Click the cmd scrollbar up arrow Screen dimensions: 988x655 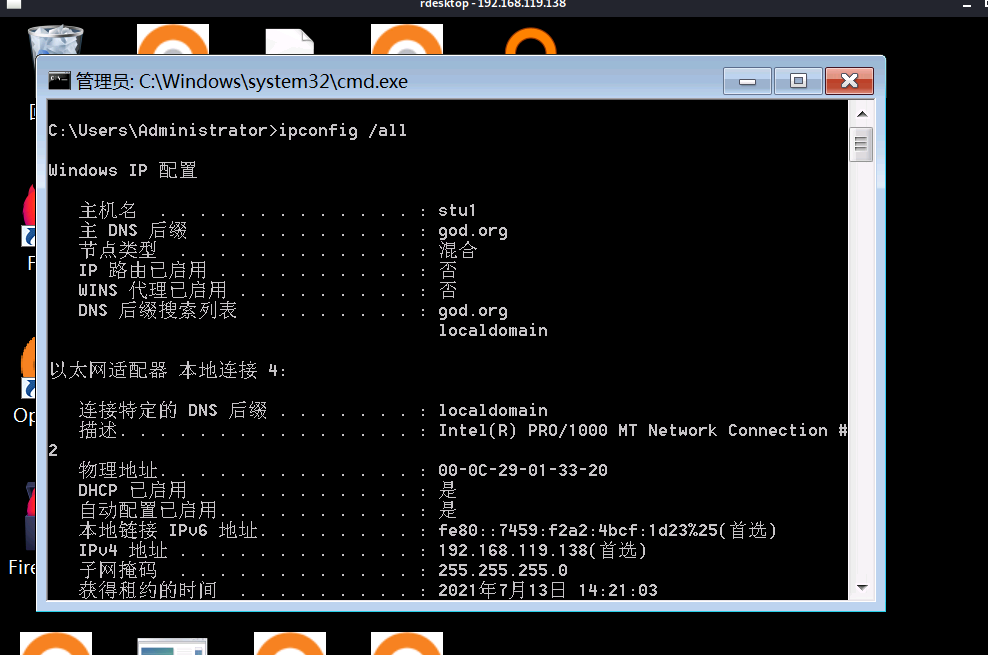(862, 114)
